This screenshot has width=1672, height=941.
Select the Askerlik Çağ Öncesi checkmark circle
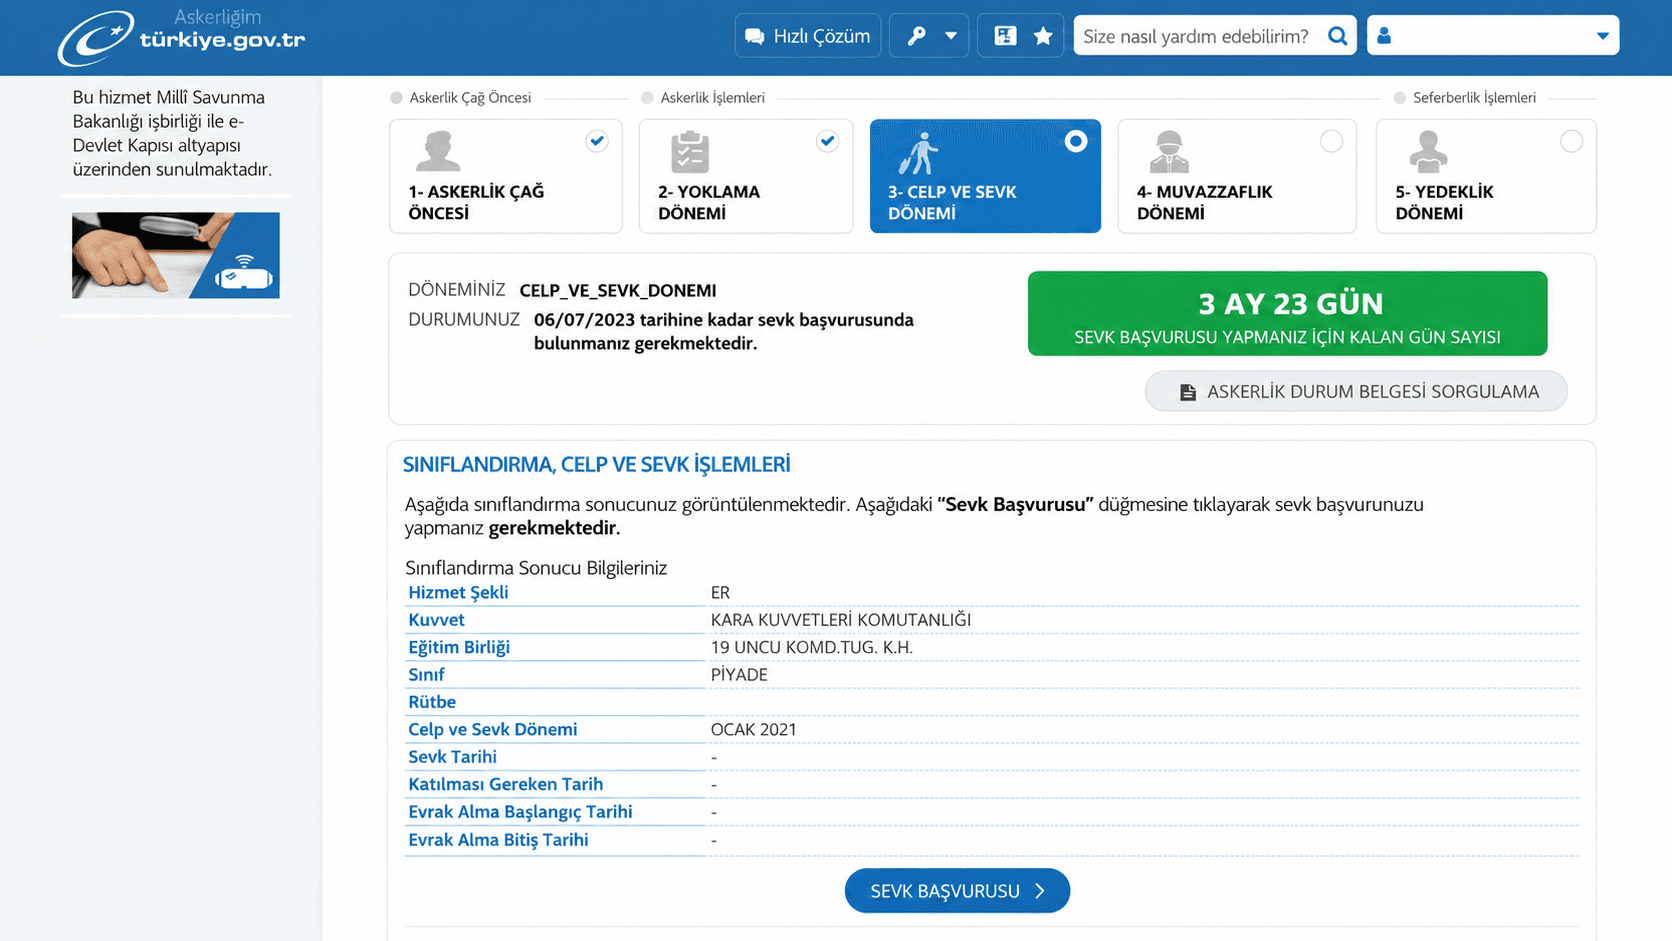click(x=597, y=141)
